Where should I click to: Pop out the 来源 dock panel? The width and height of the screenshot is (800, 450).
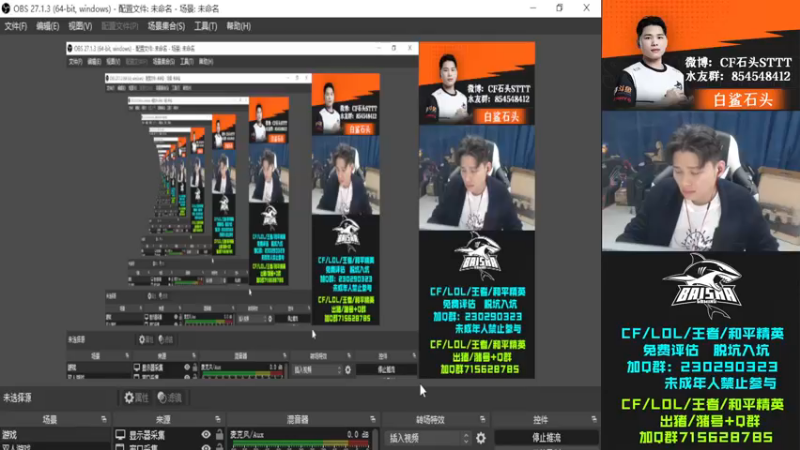tap(218, 419)
